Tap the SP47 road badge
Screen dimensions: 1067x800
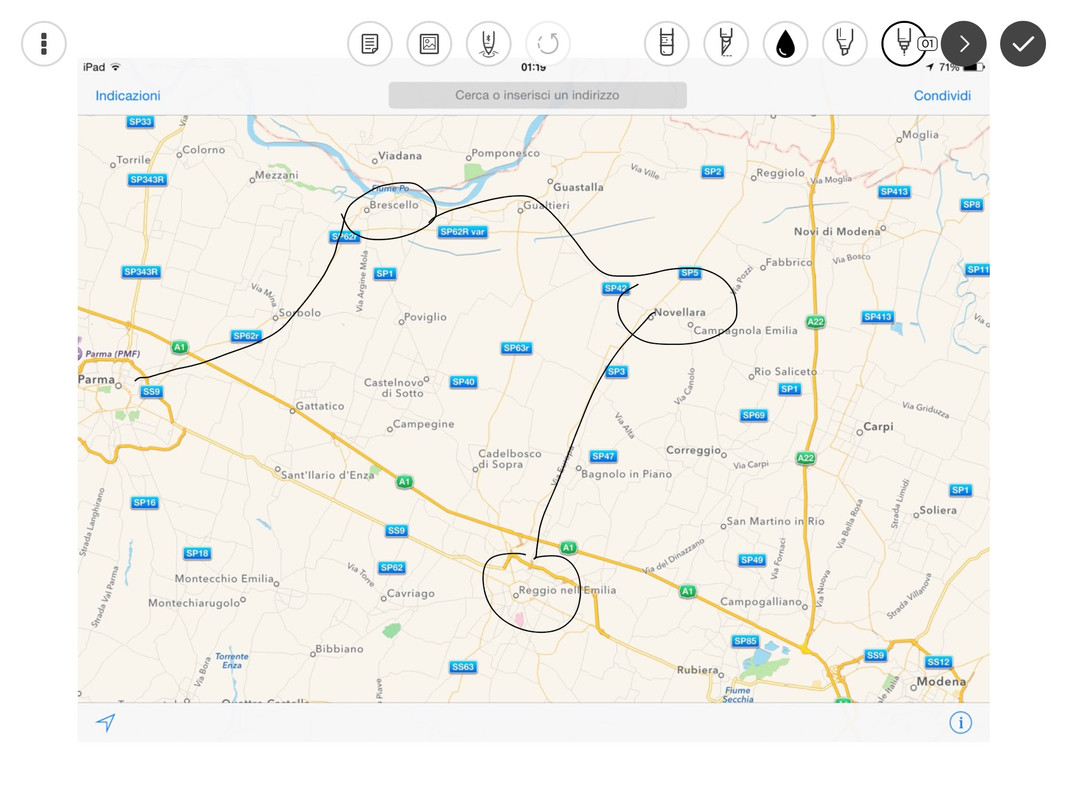pos(603,456)
